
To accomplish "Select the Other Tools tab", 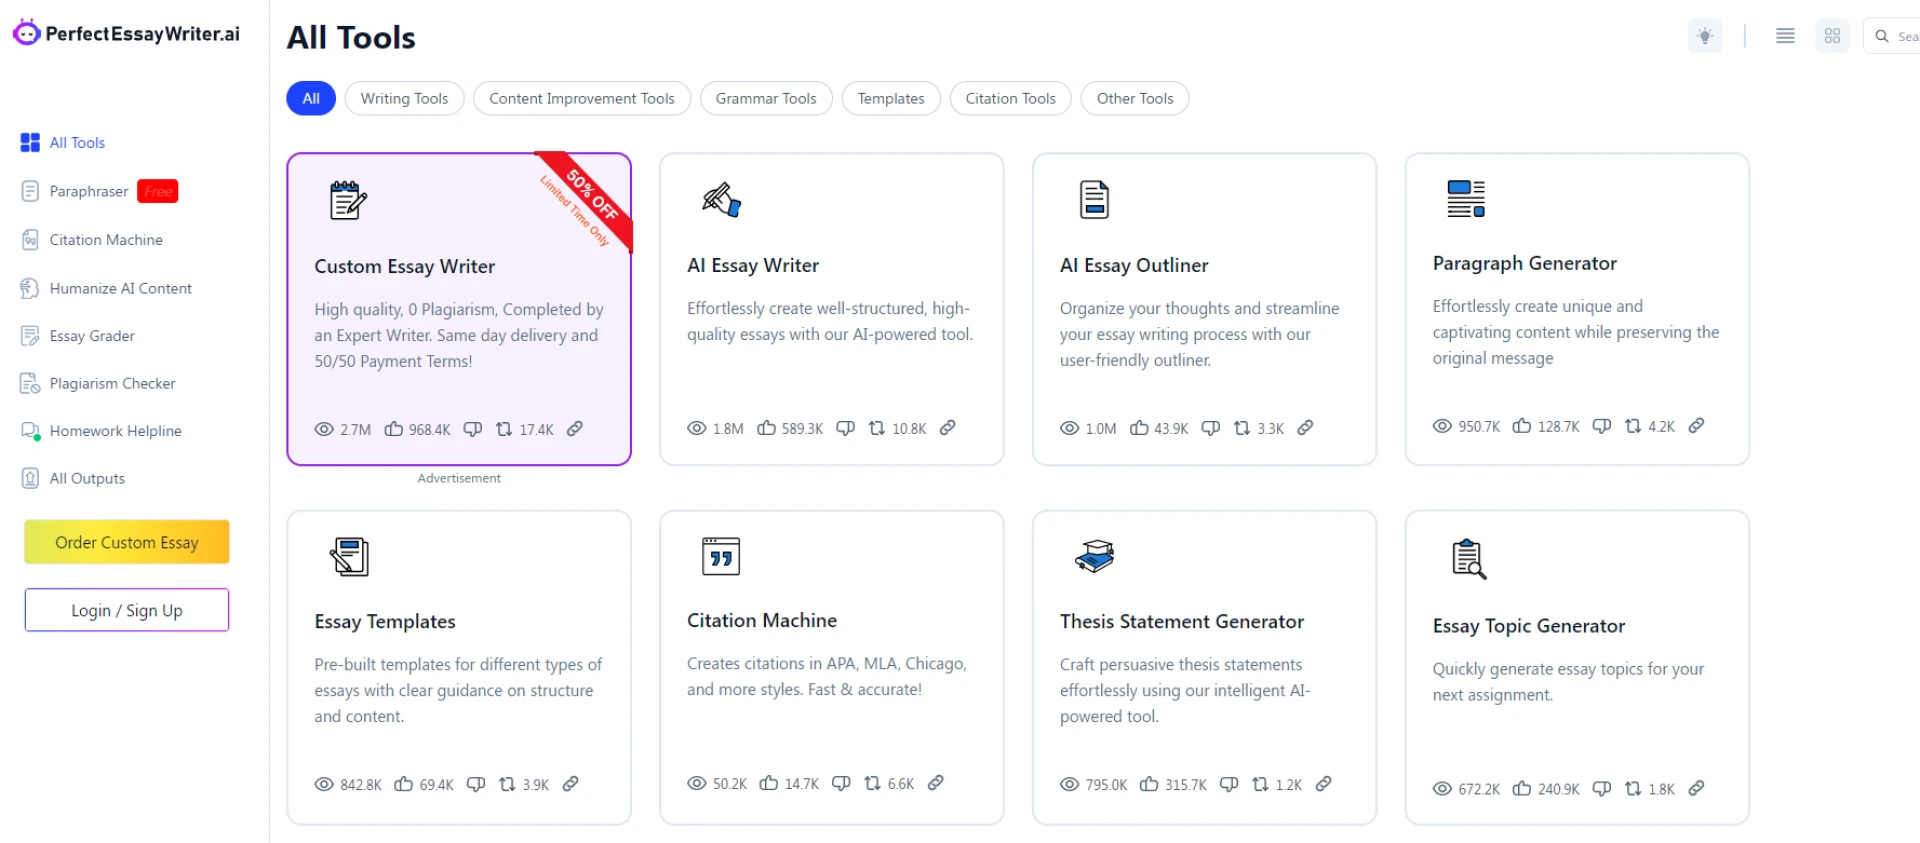I will click(x=1135, y=98).
